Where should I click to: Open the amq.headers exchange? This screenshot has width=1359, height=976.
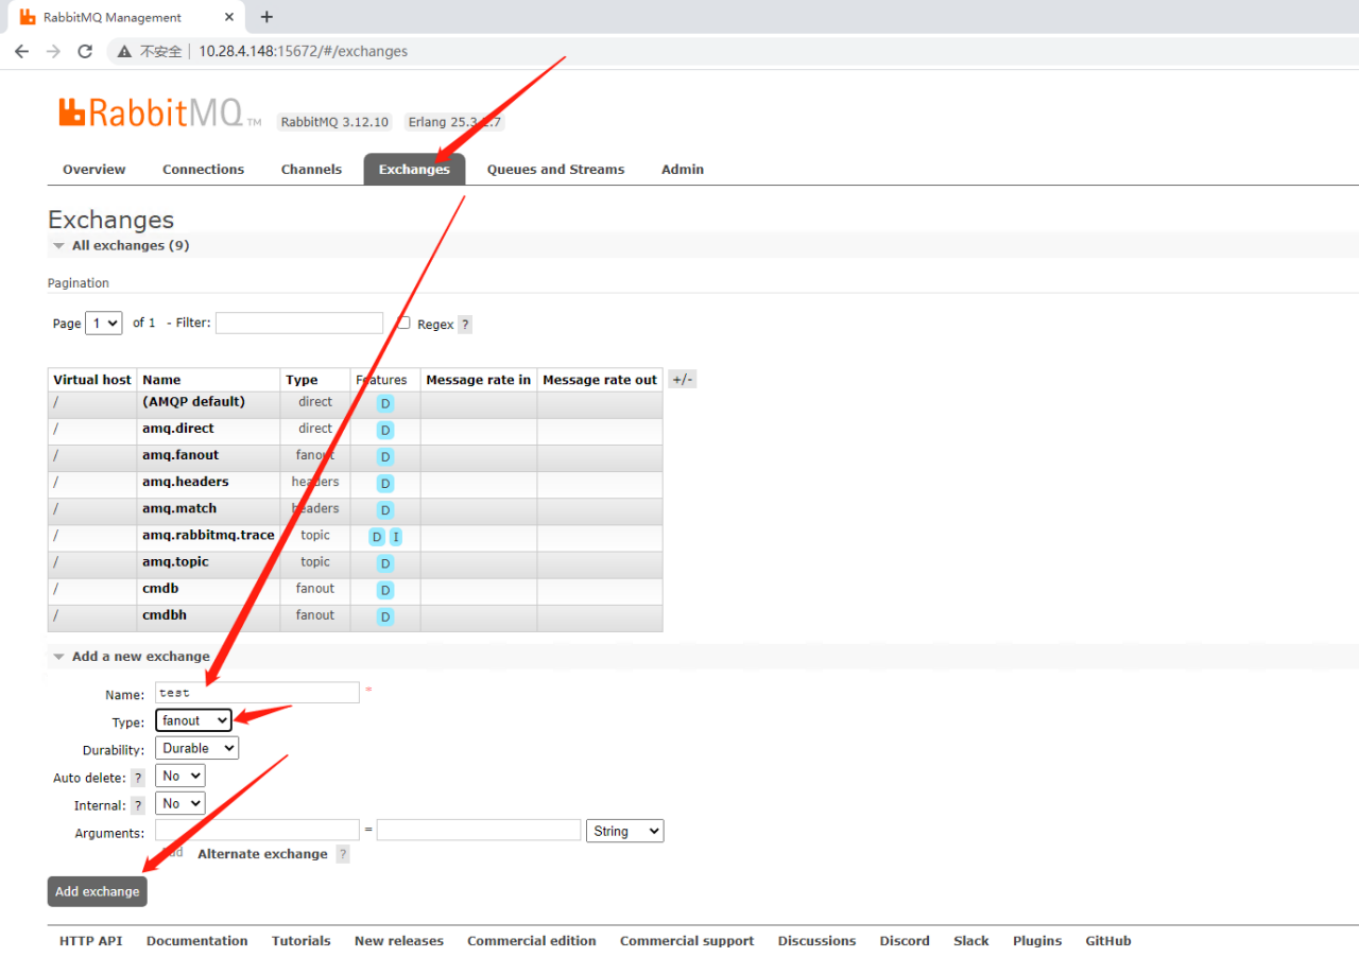tap(185, 482)
